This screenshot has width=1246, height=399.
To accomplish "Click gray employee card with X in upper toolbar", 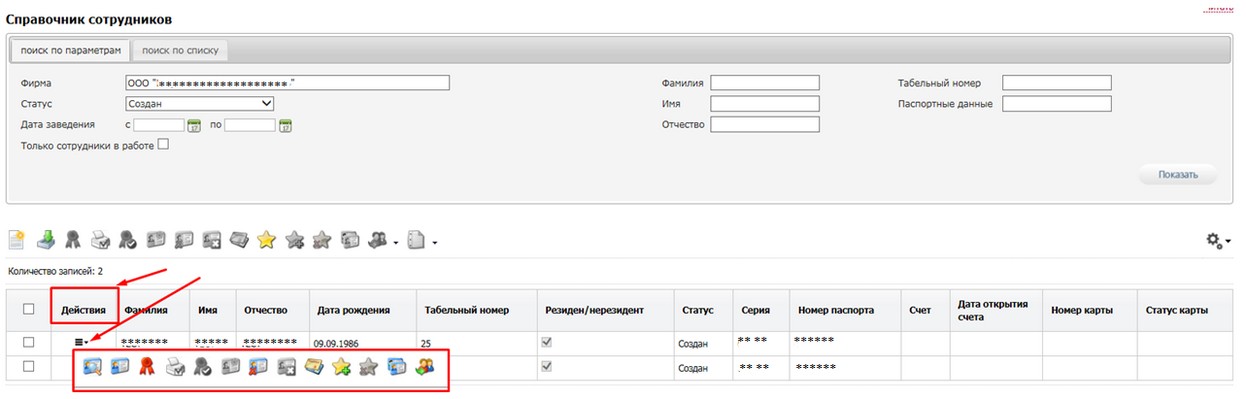I will pyautogui.click(x=211, y=240).
